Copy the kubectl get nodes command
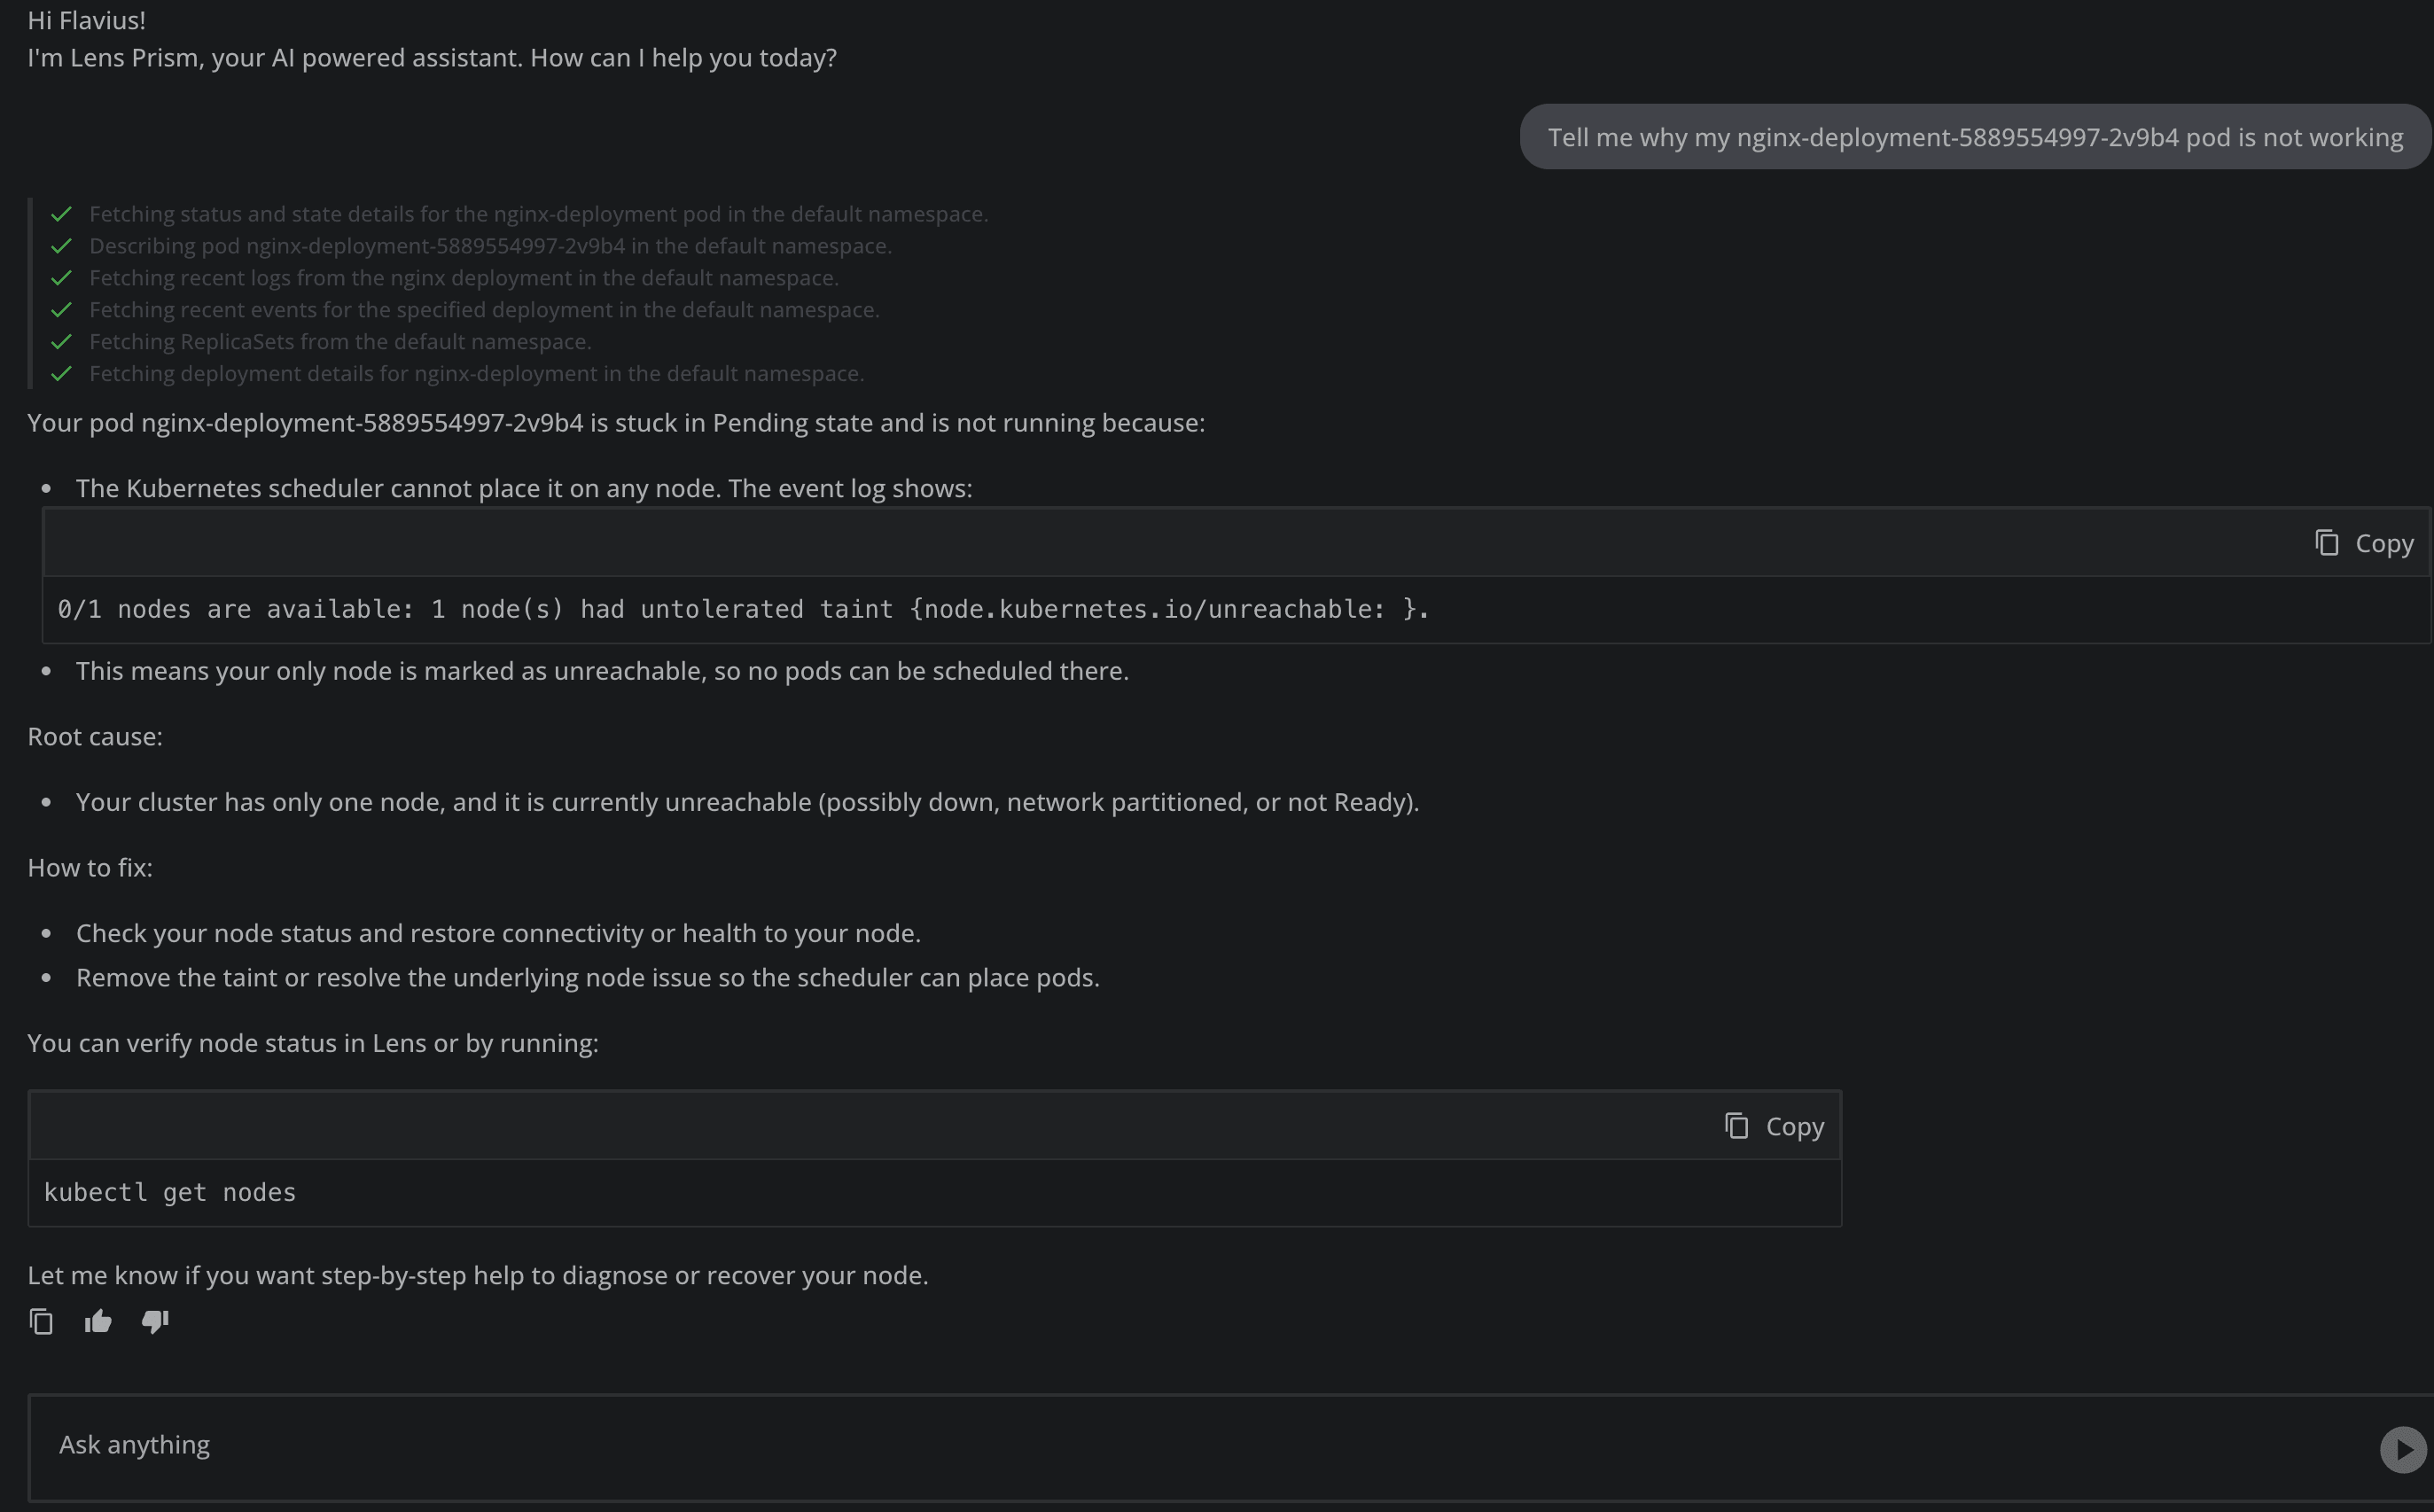 1775,1126
